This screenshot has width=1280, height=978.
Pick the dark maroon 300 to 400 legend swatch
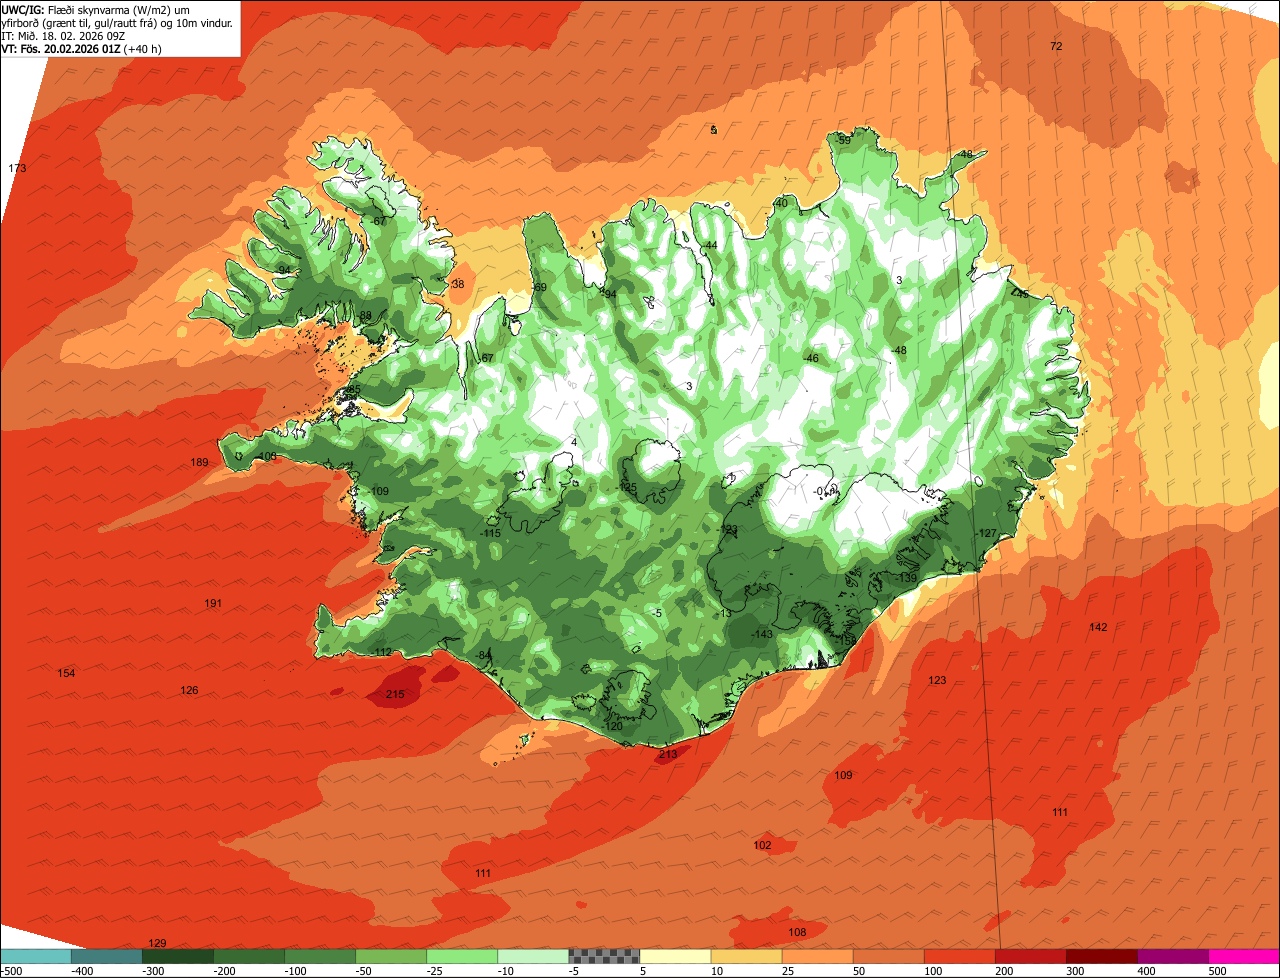(x=1101, y=956)
